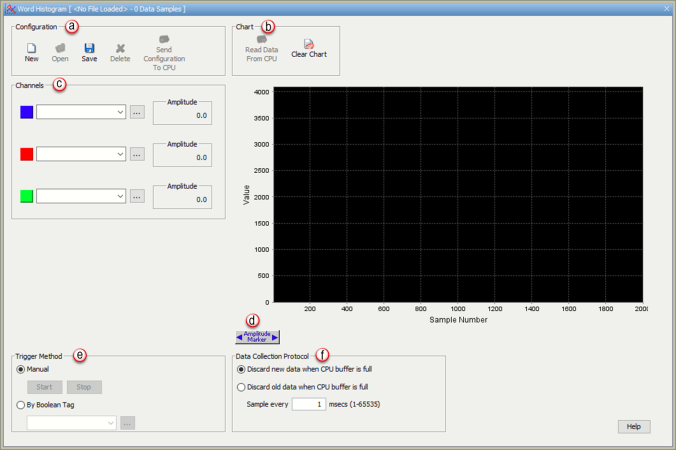The width and height of the screenshot is (676, 450).
Task: Click the Delete configuration icon
Action: (120, 48)
